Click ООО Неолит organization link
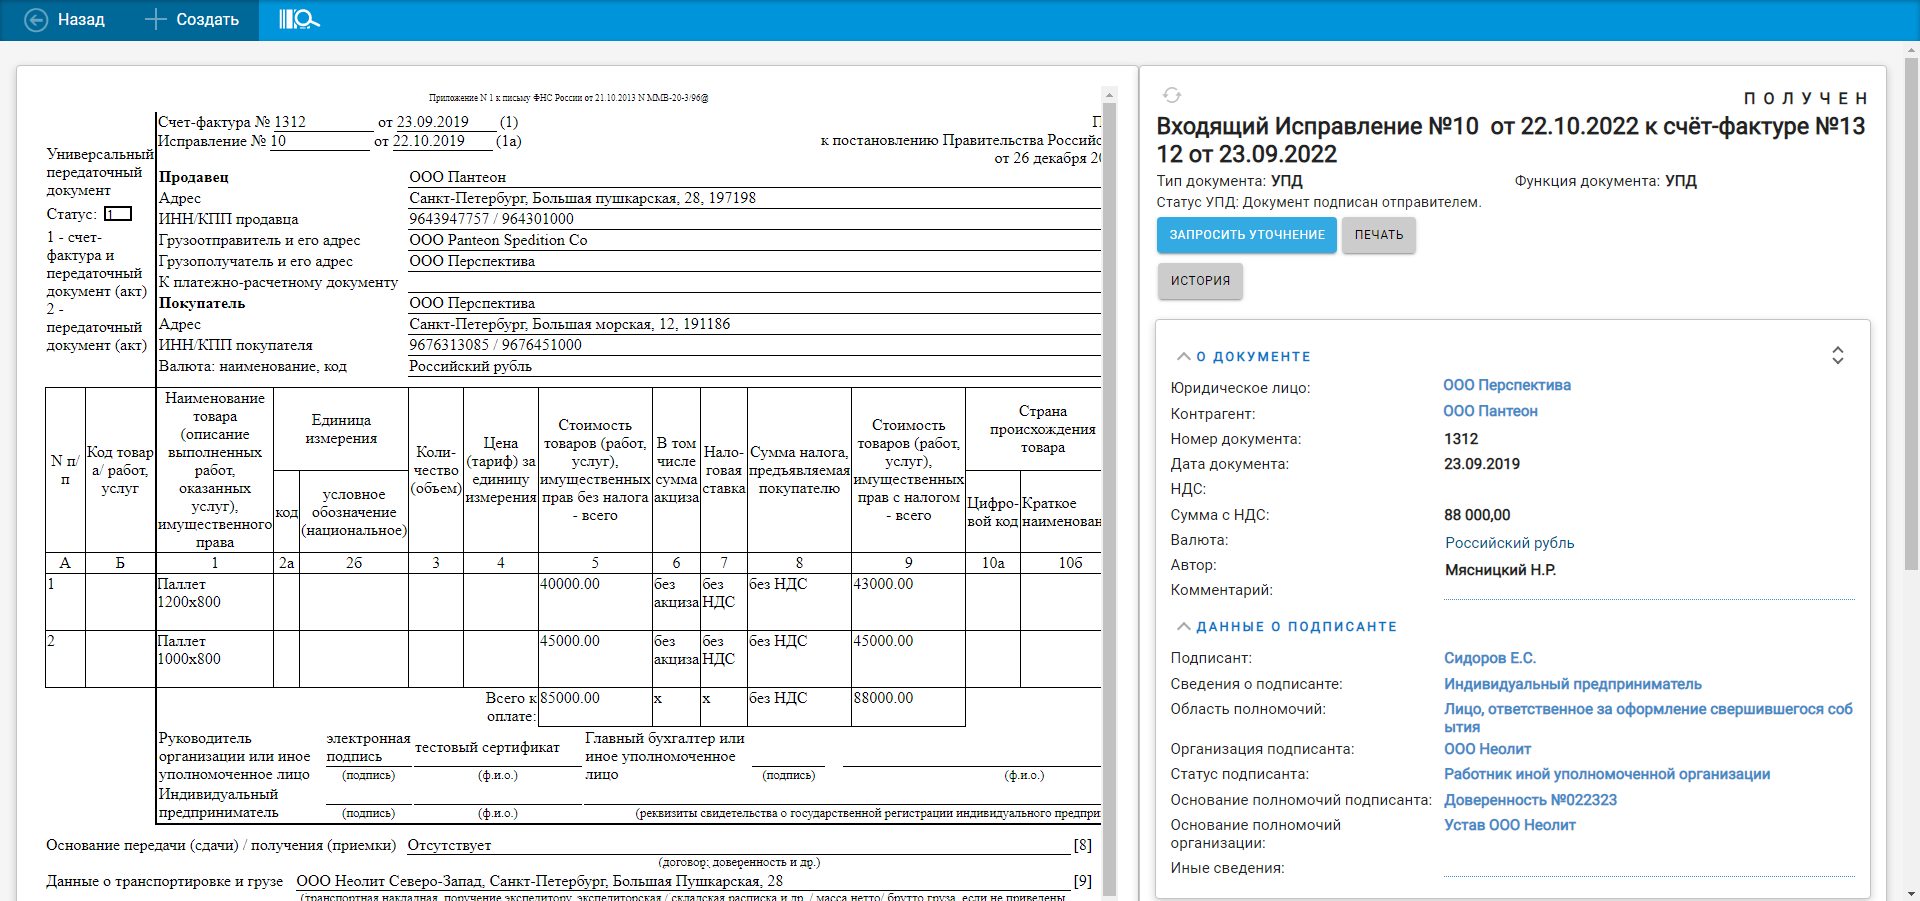1920x901 pixels. pos(1487,749)
